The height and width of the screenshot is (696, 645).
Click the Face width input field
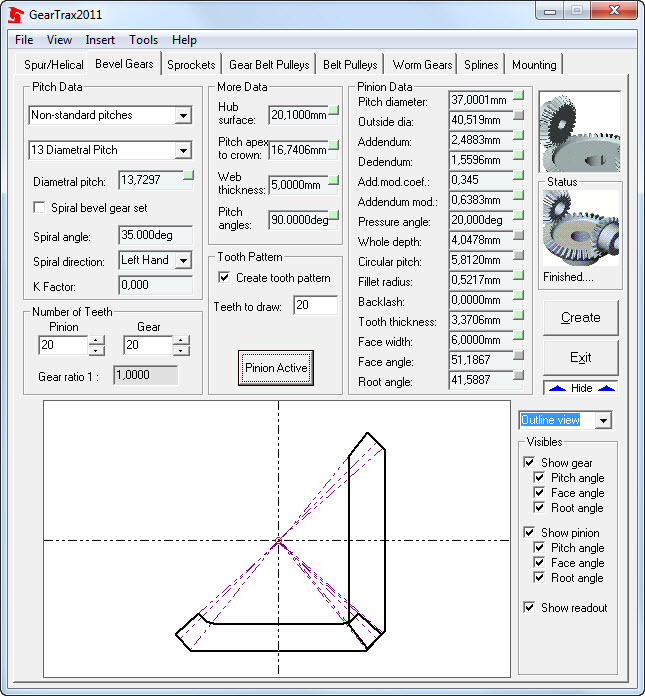pyautogui.click(x=481, y=340)
